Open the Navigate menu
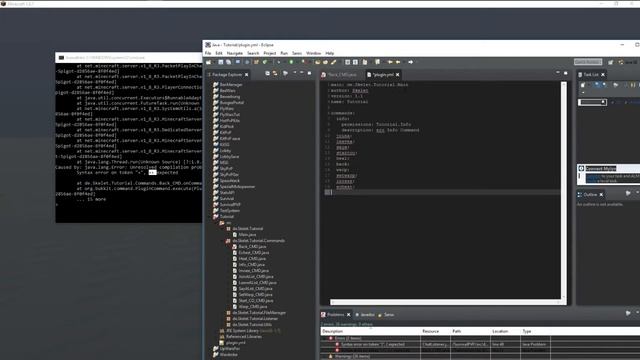The image size is (640, 360). coord(235,53)
